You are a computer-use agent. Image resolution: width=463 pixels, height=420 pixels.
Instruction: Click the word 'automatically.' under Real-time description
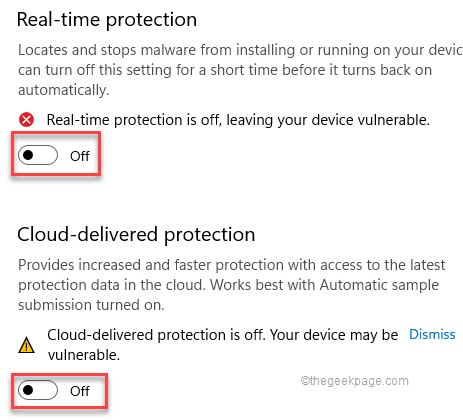tap(64, 90)
